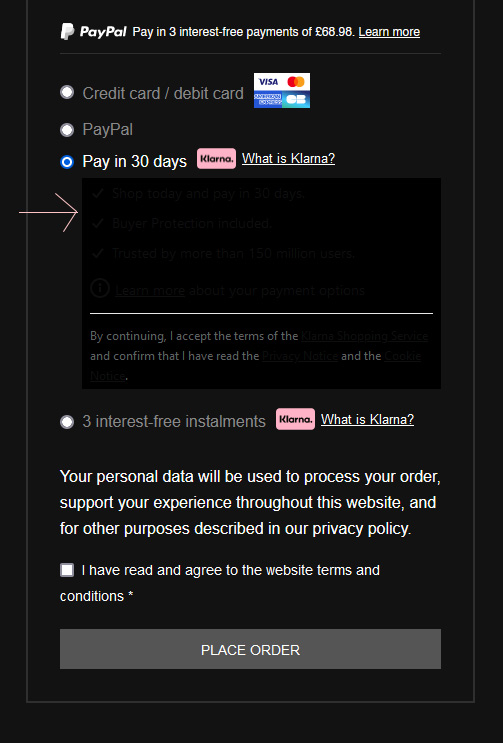This screenshot has height=743, width=503.
Task: Follow the Klarna Shopping Service link
Action: coord(365,336)
